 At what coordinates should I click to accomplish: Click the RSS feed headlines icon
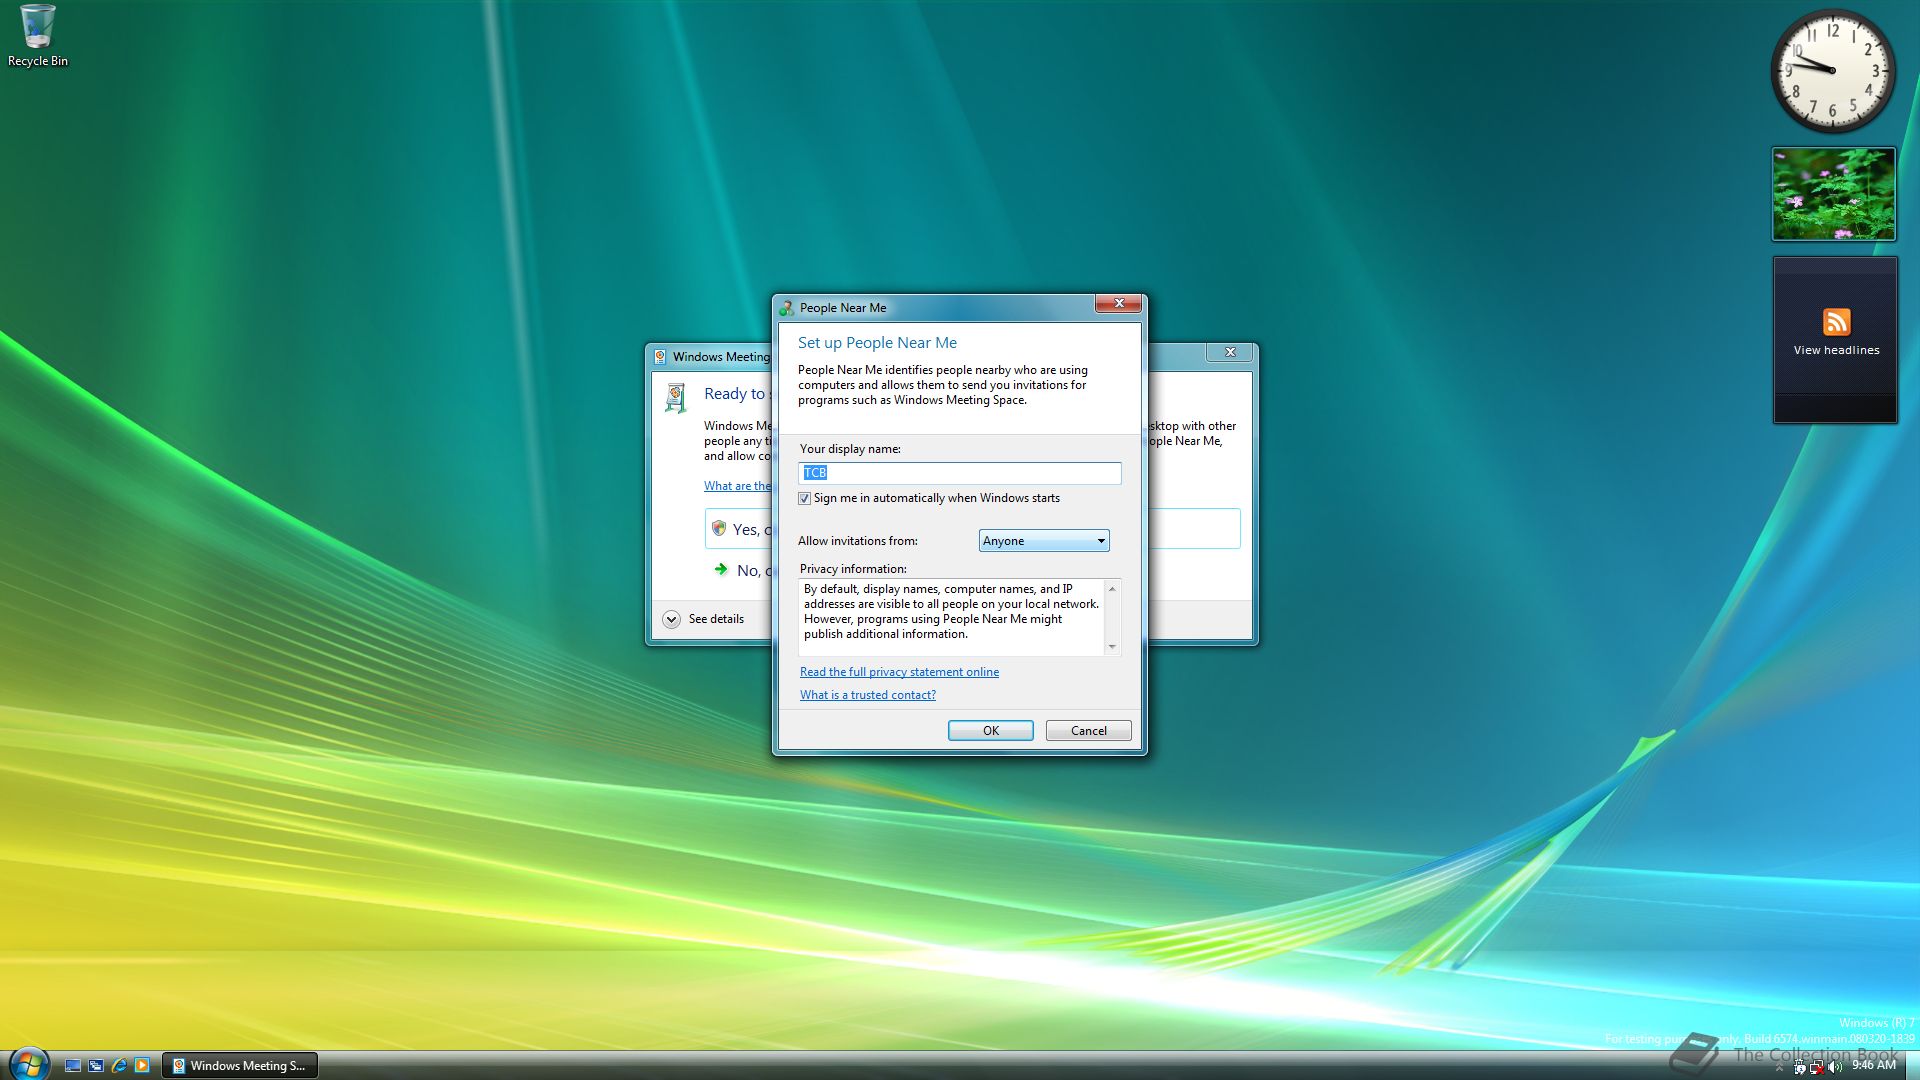tap(1836, 322)
